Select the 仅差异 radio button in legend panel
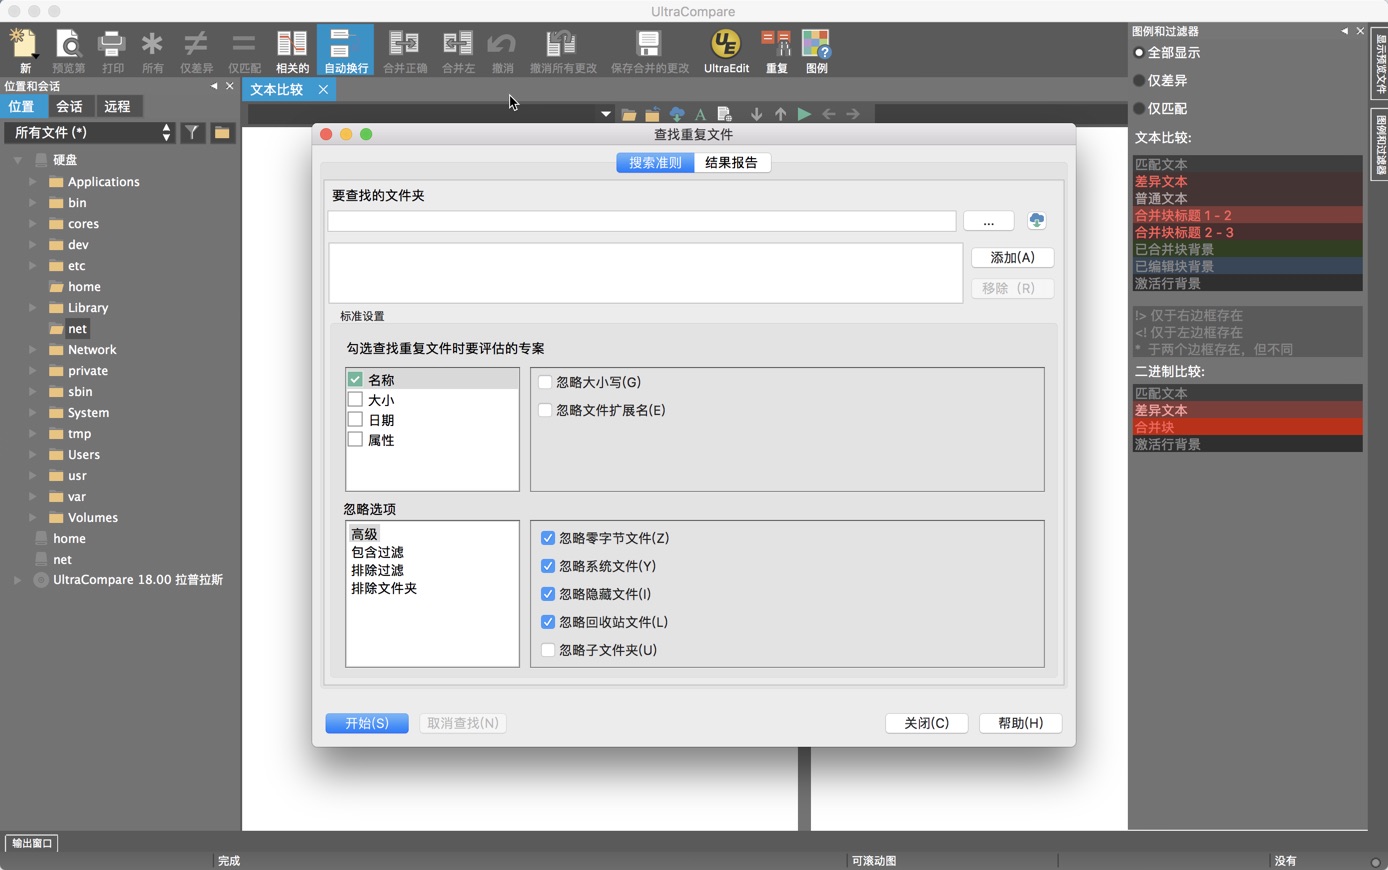Viewport: 1388px width, 870px height. tap(1139, 80)
